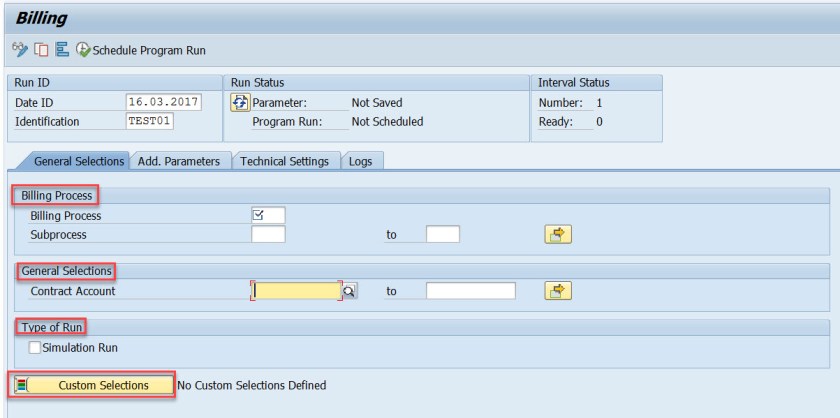This screenshot has height=418, width=840.
Task: Click the Ready value 0
Action: click(x=599, y=122)
